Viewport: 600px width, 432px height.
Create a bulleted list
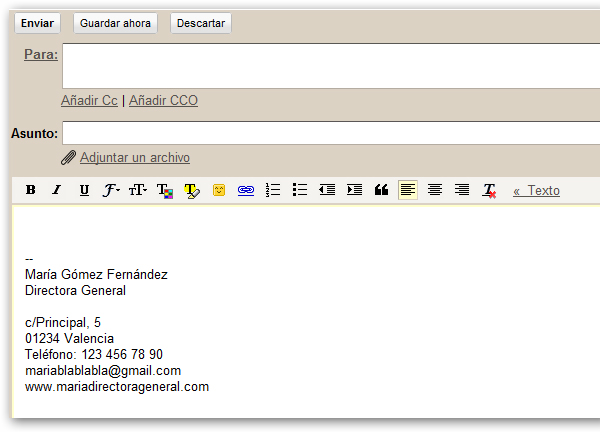[300, 190]
